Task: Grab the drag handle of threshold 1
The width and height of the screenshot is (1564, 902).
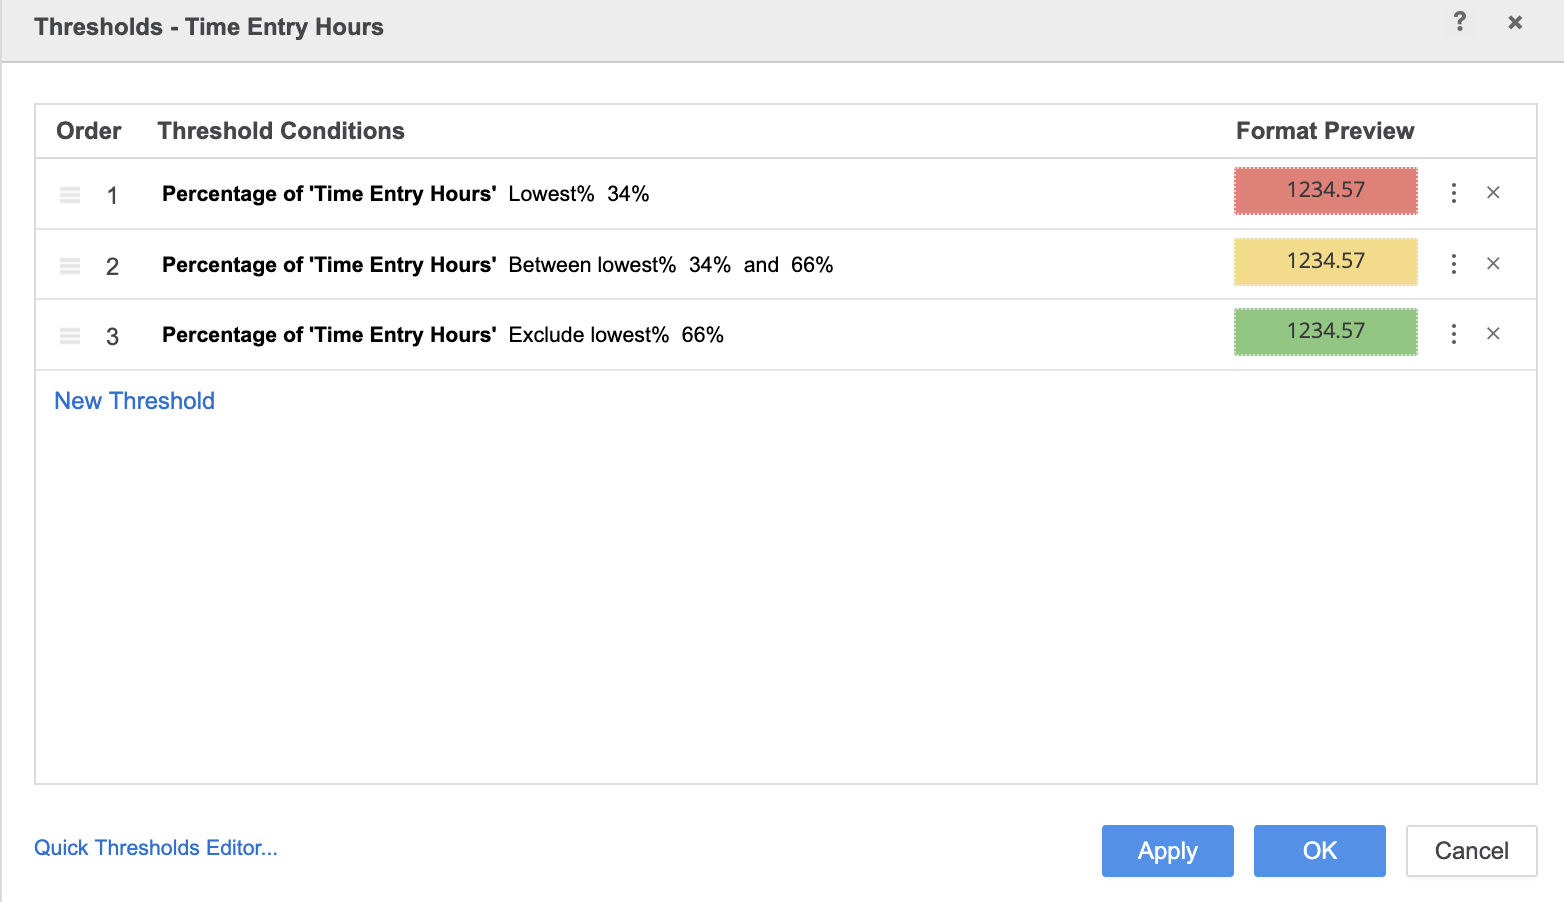Action: pos(70,195)
